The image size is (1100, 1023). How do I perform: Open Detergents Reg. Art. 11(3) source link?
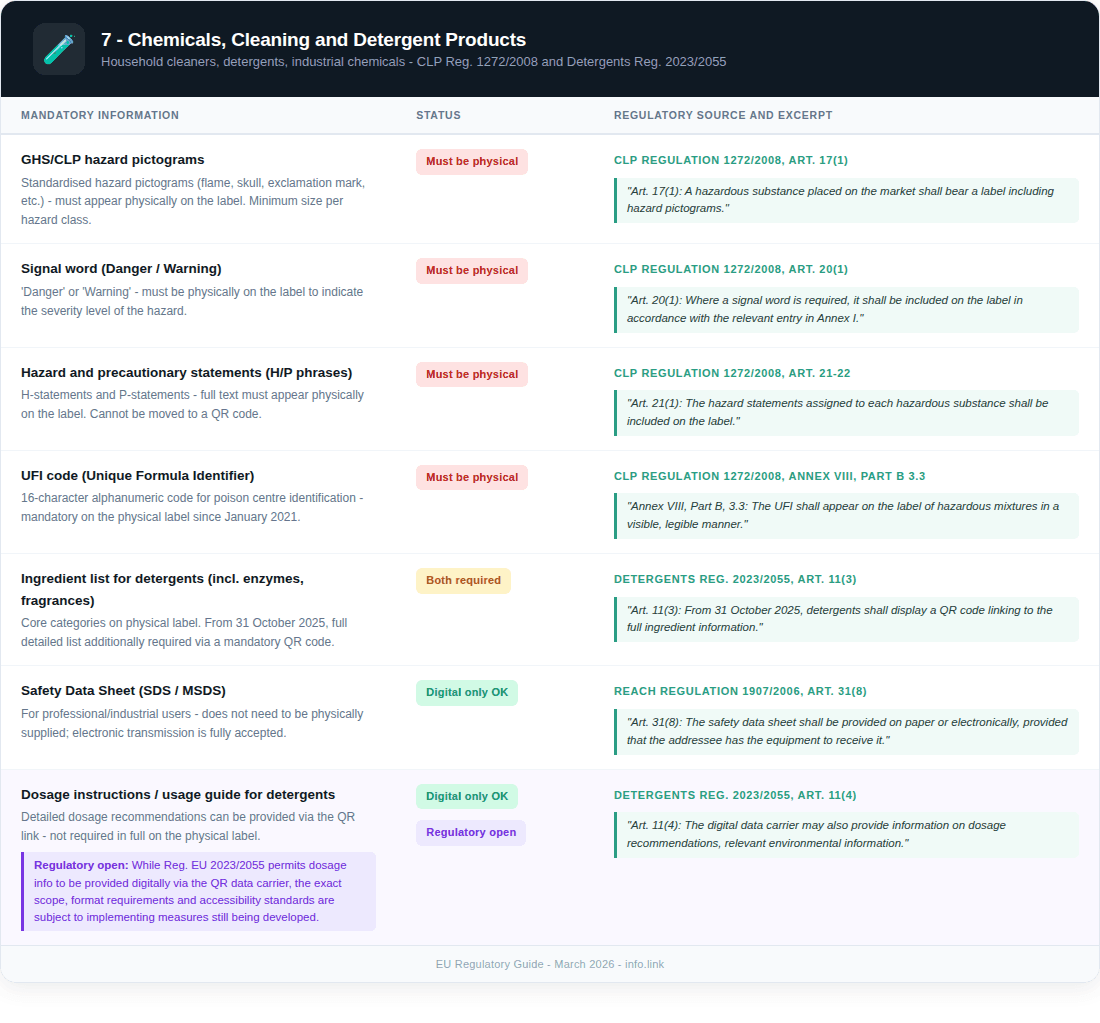pyautogui.click(x=734, y=579)
